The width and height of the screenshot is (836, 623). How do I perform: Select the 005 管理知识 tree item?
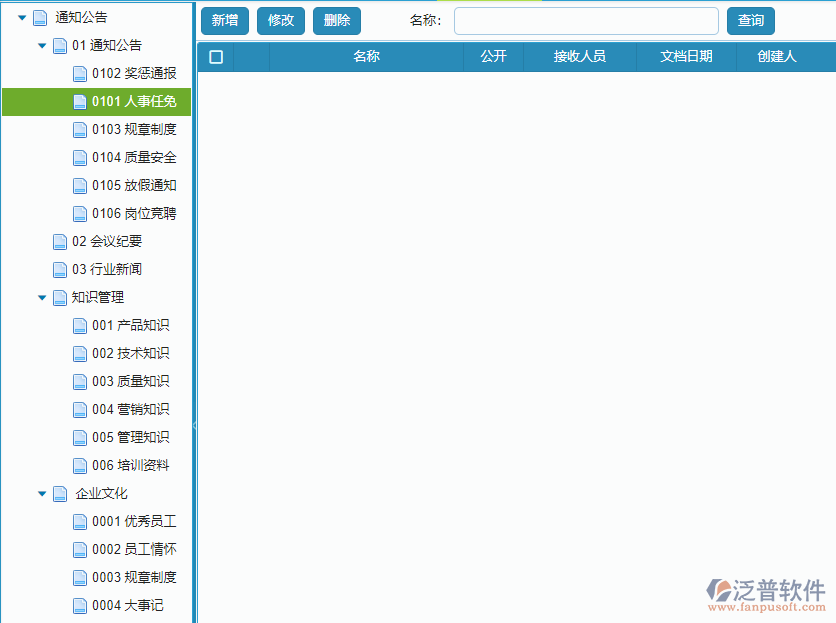(131, 437)
